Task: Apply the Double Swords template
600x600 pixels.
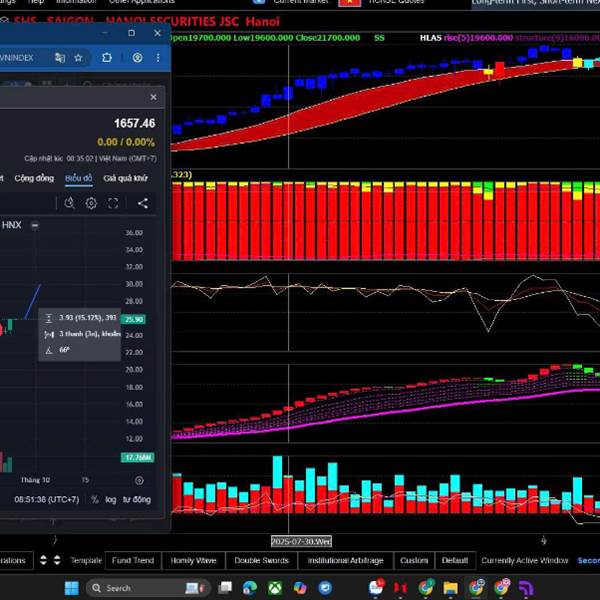Action: [261, 561]
